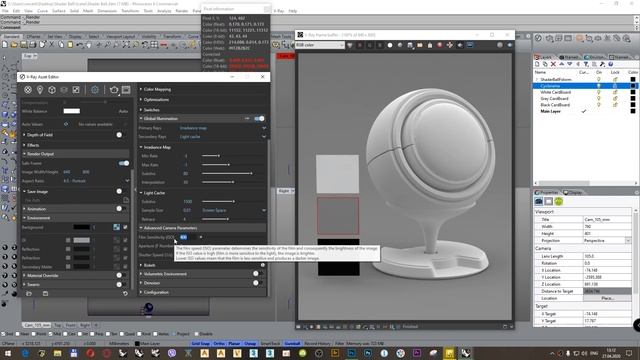The height and width of the screenshot is (360, 640).
Task: Click the Background texture map icon
Action: (117, 227)
